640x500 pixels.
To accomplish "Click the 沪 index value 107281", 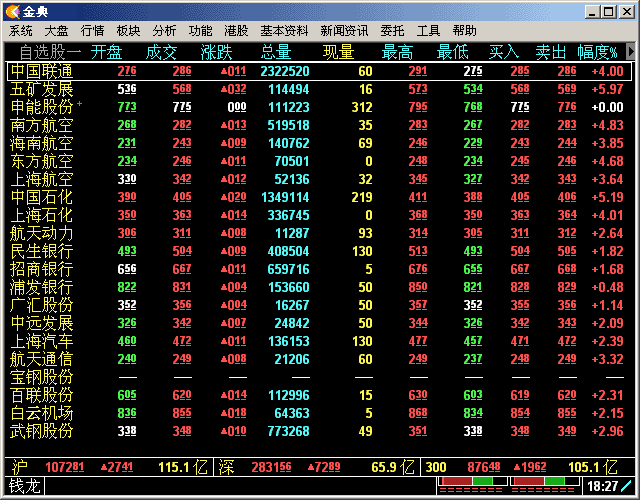I will (65, 467).
